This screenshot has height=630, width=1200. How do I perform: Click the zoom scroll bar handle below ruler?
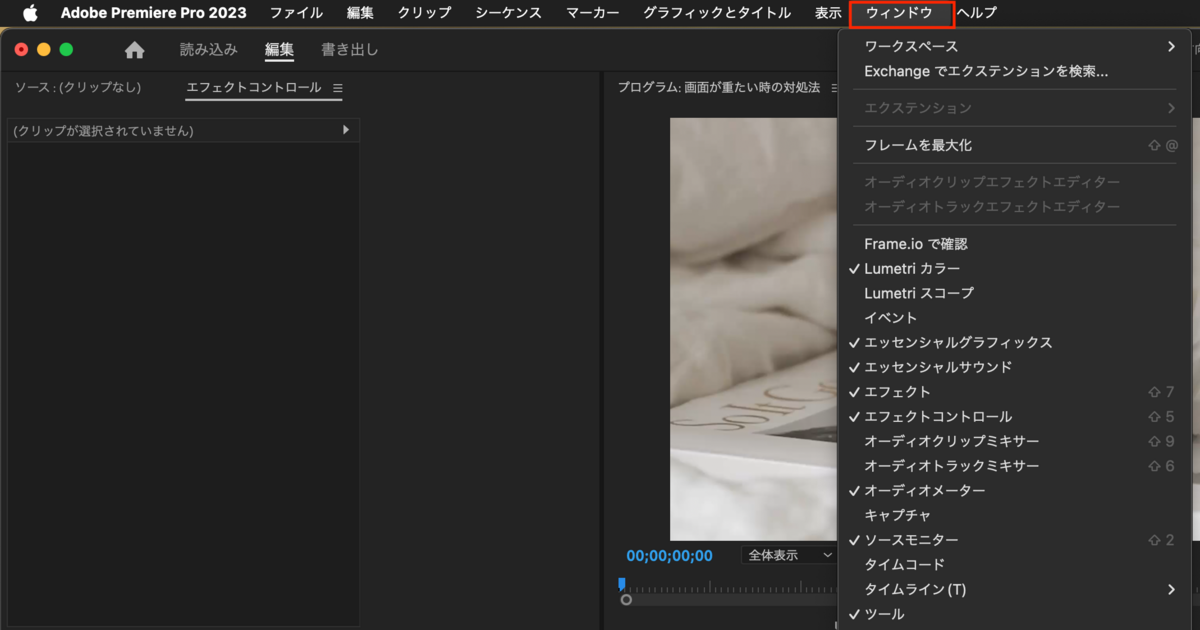[x=626, y=600]
